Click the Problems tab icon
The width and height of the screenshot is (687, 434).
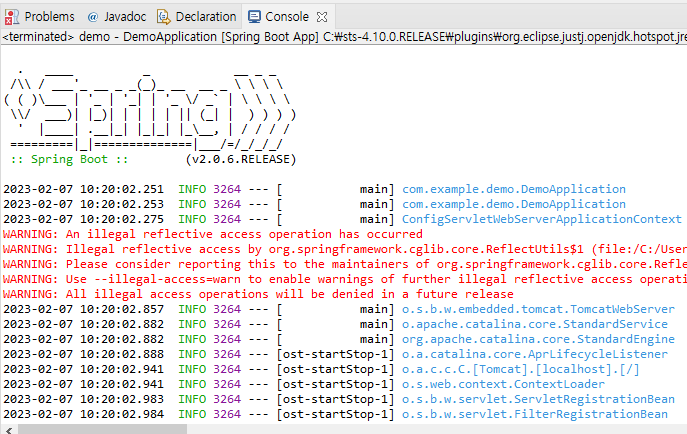tap(11, 17)
